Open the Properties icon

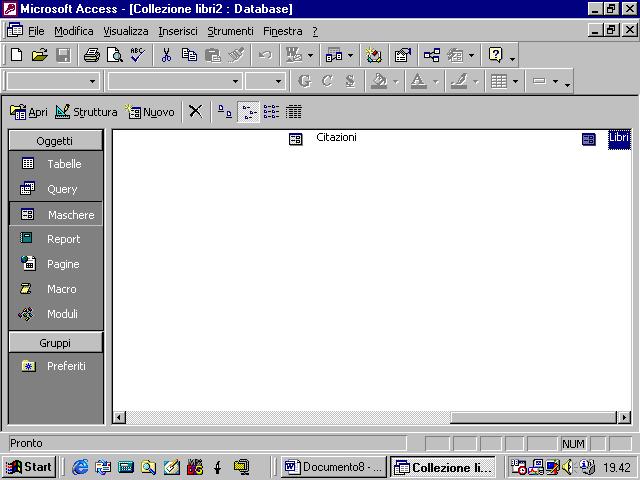pyautogui.click(x=403, y=55)
